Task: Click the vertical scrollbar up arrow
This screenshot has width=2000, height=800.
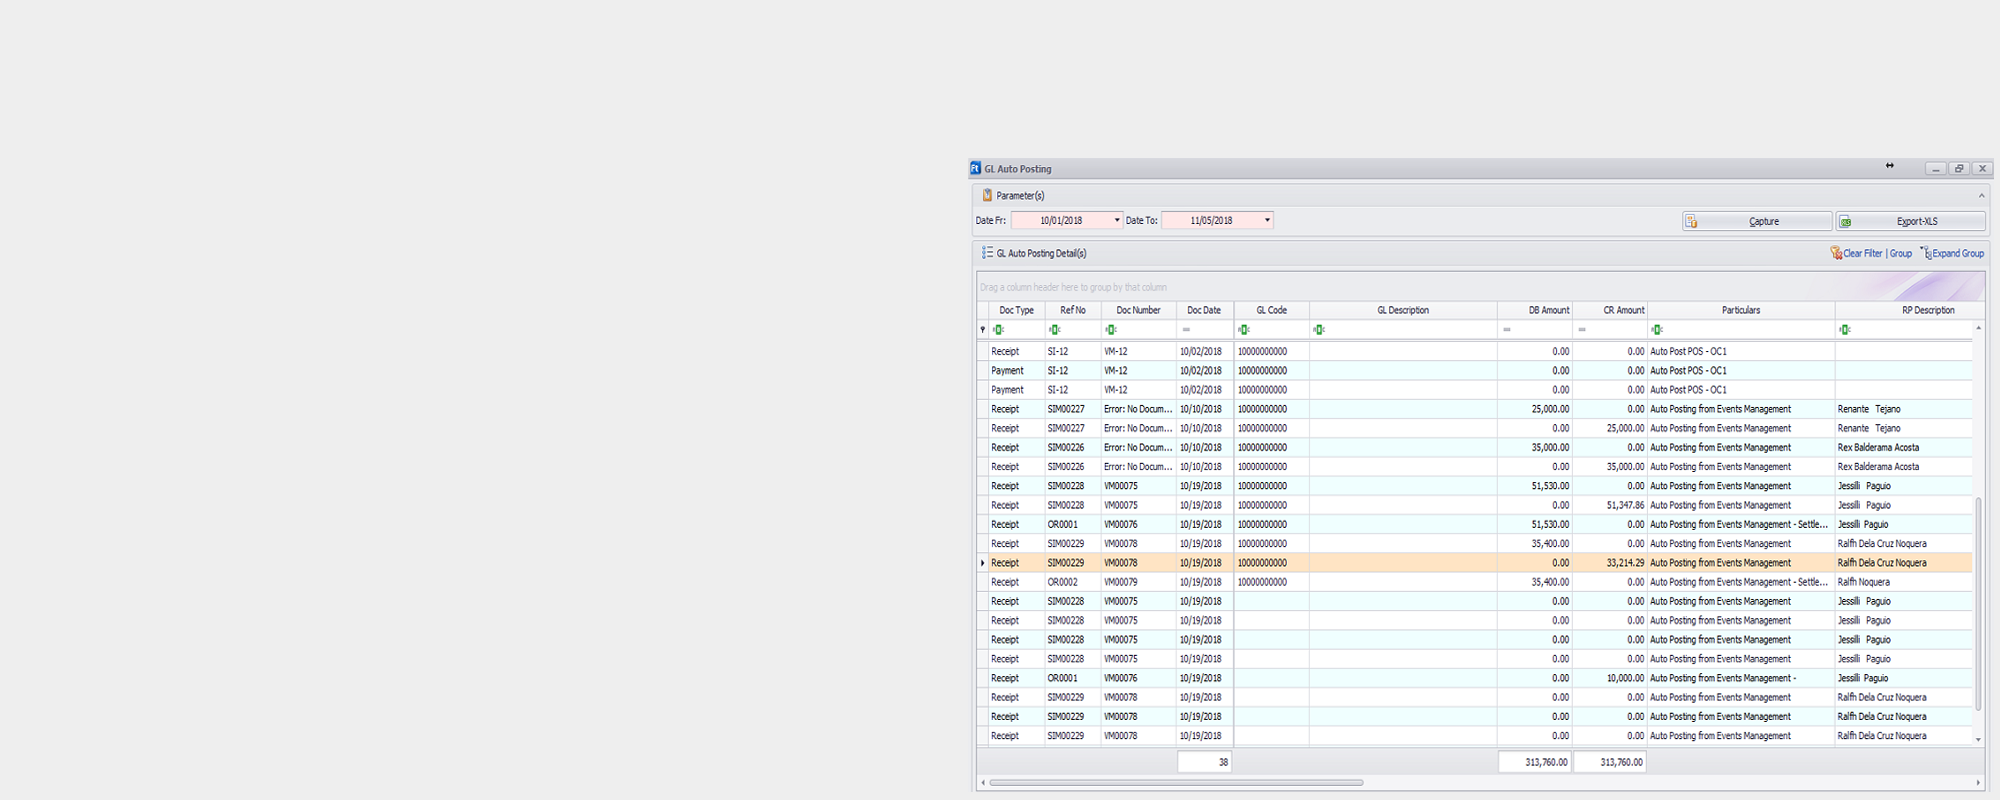Action: 1978,328
